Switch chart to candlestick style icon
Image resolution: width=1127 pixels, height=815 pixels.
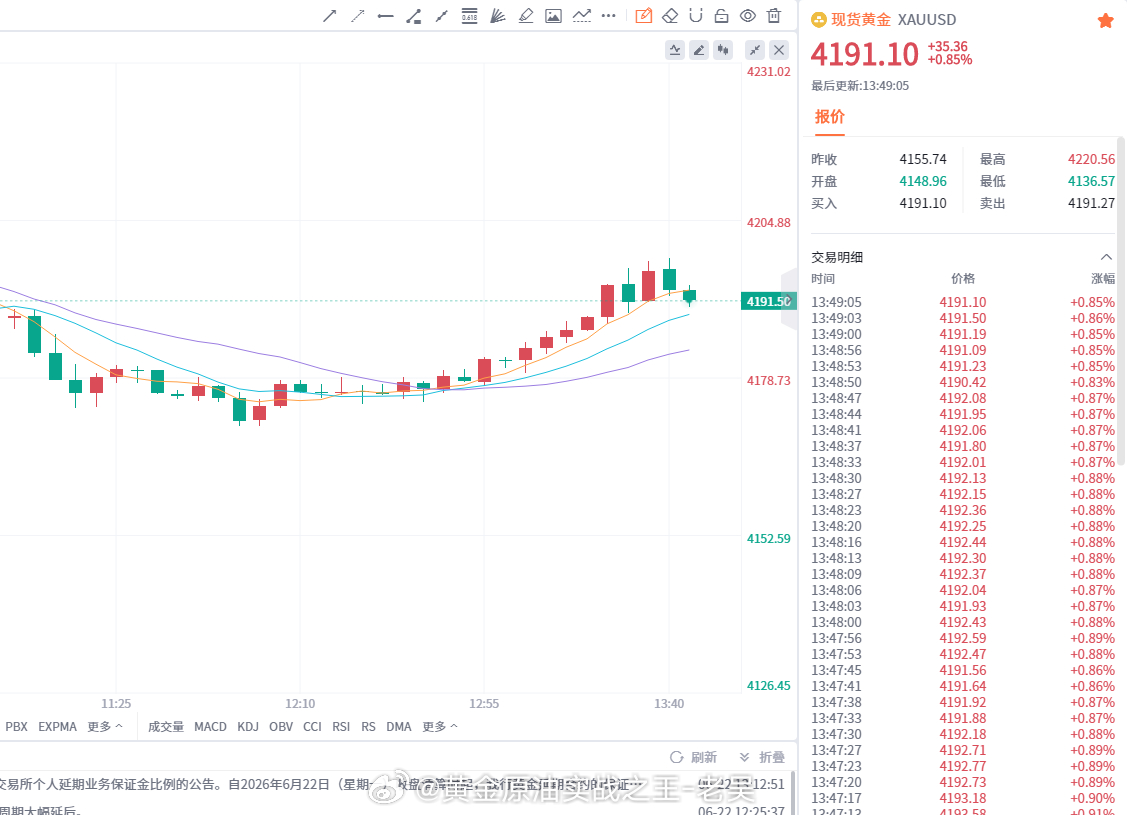pos(723,50)
